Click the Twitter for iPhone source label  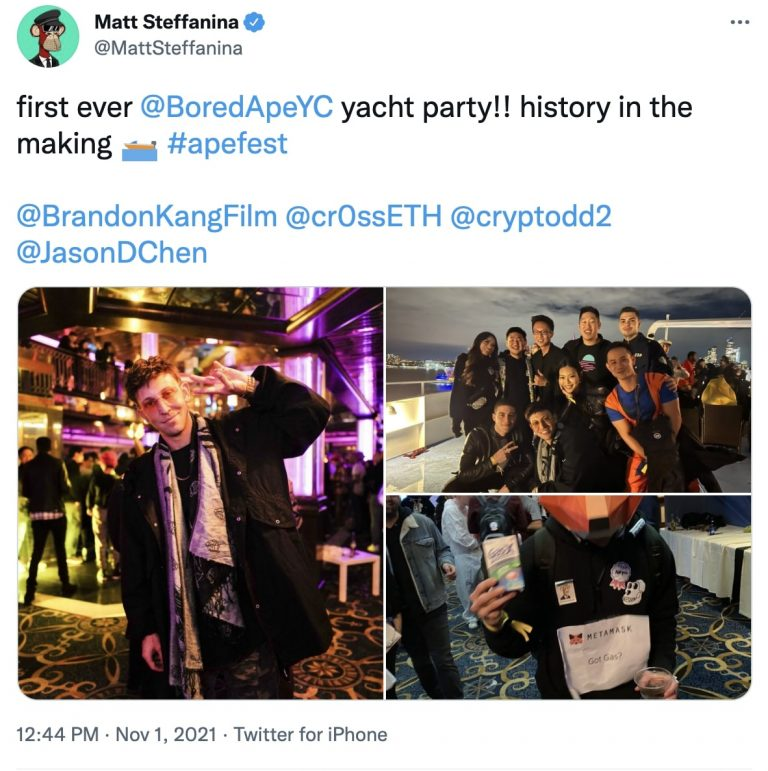(x=310, y=735)
